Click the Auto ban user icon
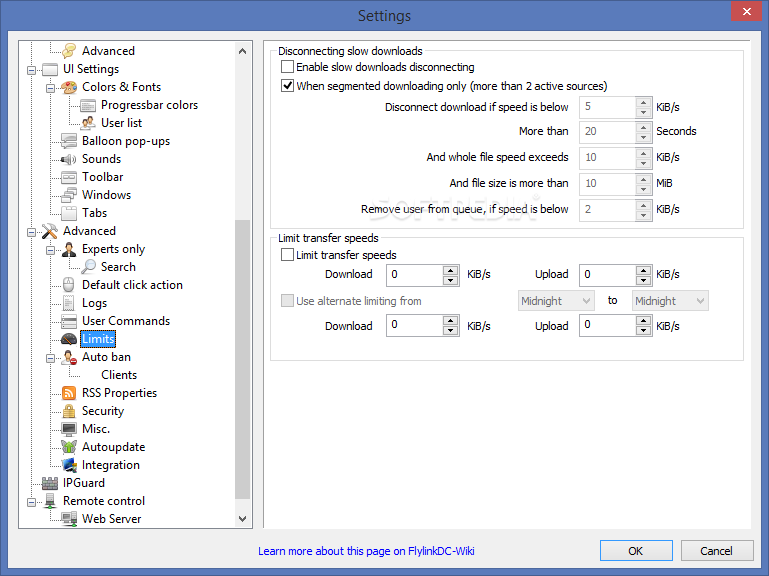This screenshot has height=576, width=769. (69, 357)
